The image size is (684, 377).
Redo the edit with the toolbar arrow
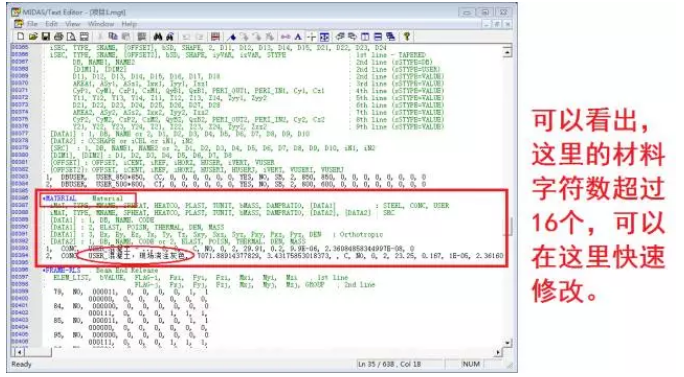tap(199, 37)
